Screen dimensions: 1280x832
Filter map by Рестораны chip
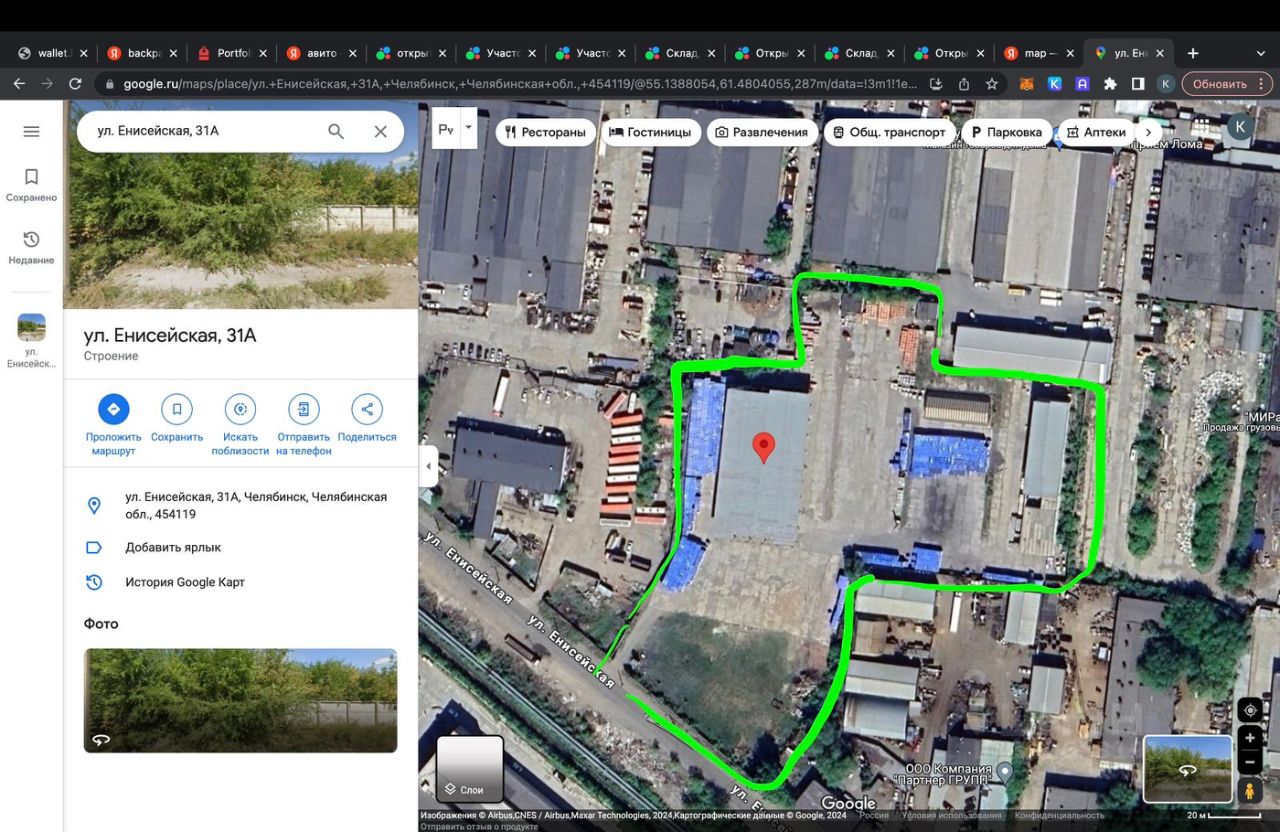[x=546, y=132]
